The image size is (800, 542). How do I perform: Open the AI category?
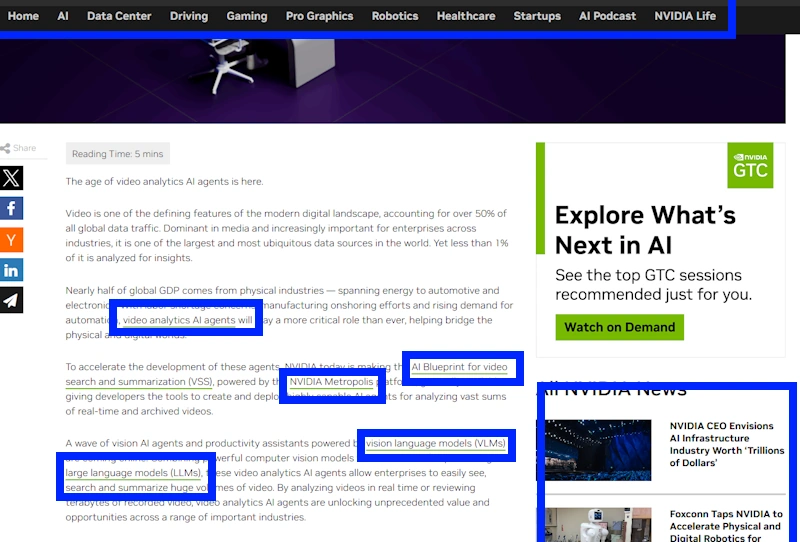tap(63, 16)
